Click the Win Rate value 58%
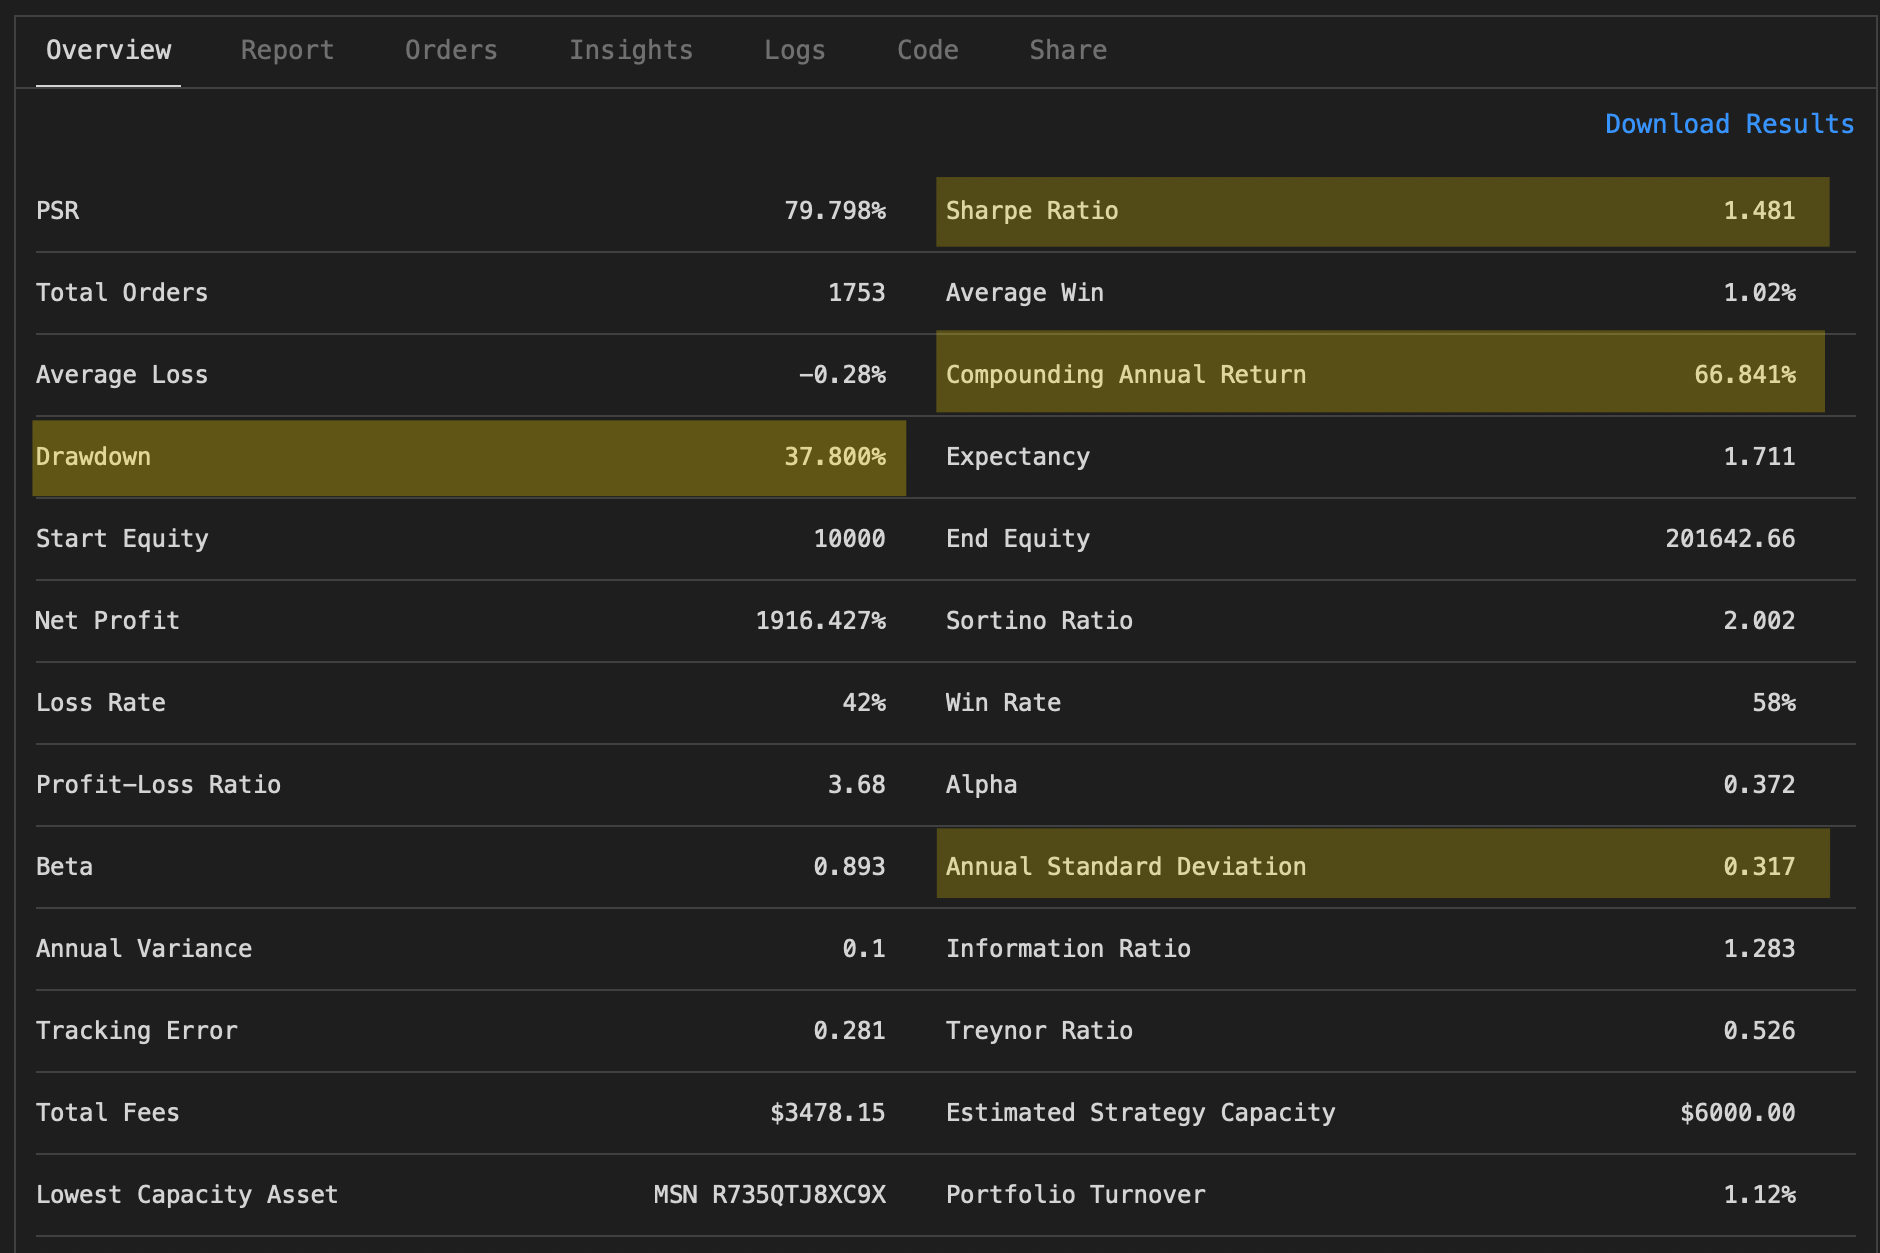1880x1253 pixels. tap(1774, 703)
